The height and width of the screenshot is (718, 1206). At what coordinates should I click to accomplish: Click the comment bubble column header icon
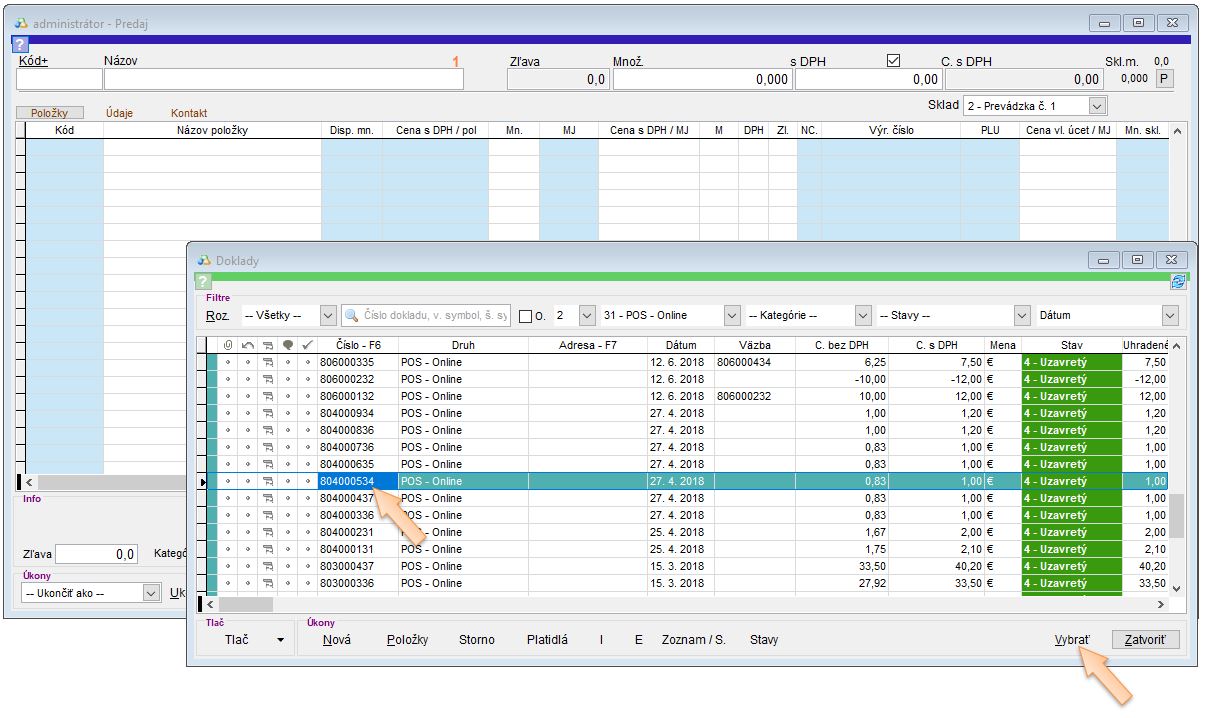[x=288, y=345]
